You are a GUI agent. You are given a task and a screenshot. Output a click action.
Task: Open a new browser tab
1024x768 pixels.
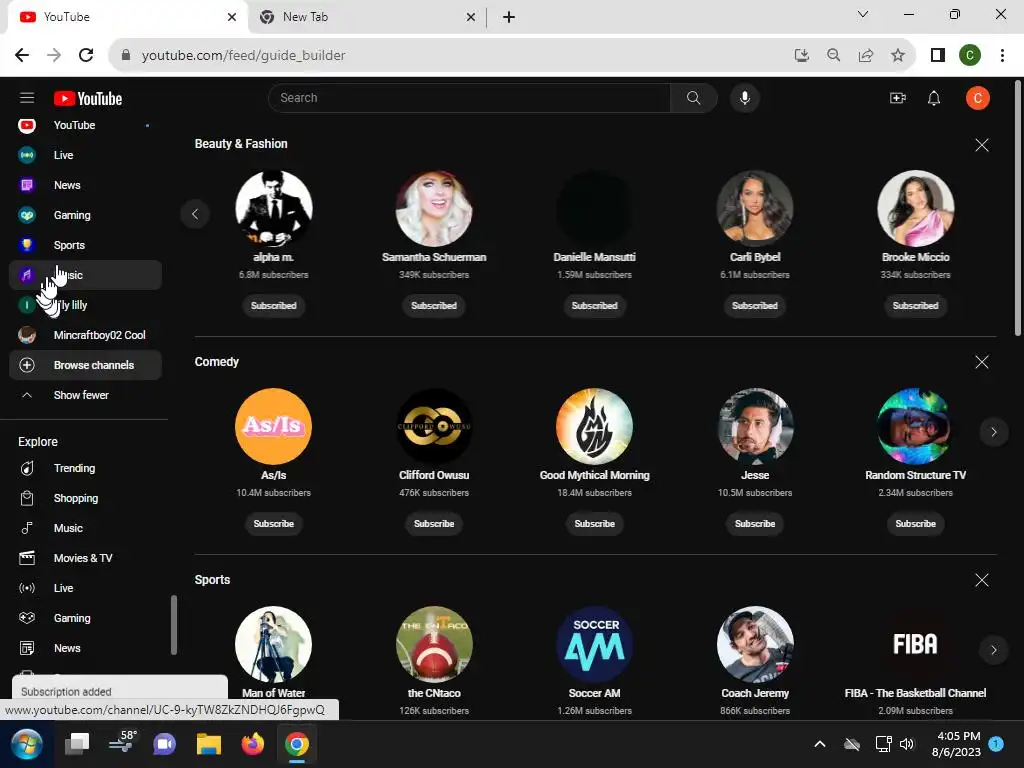click(509, 18)
